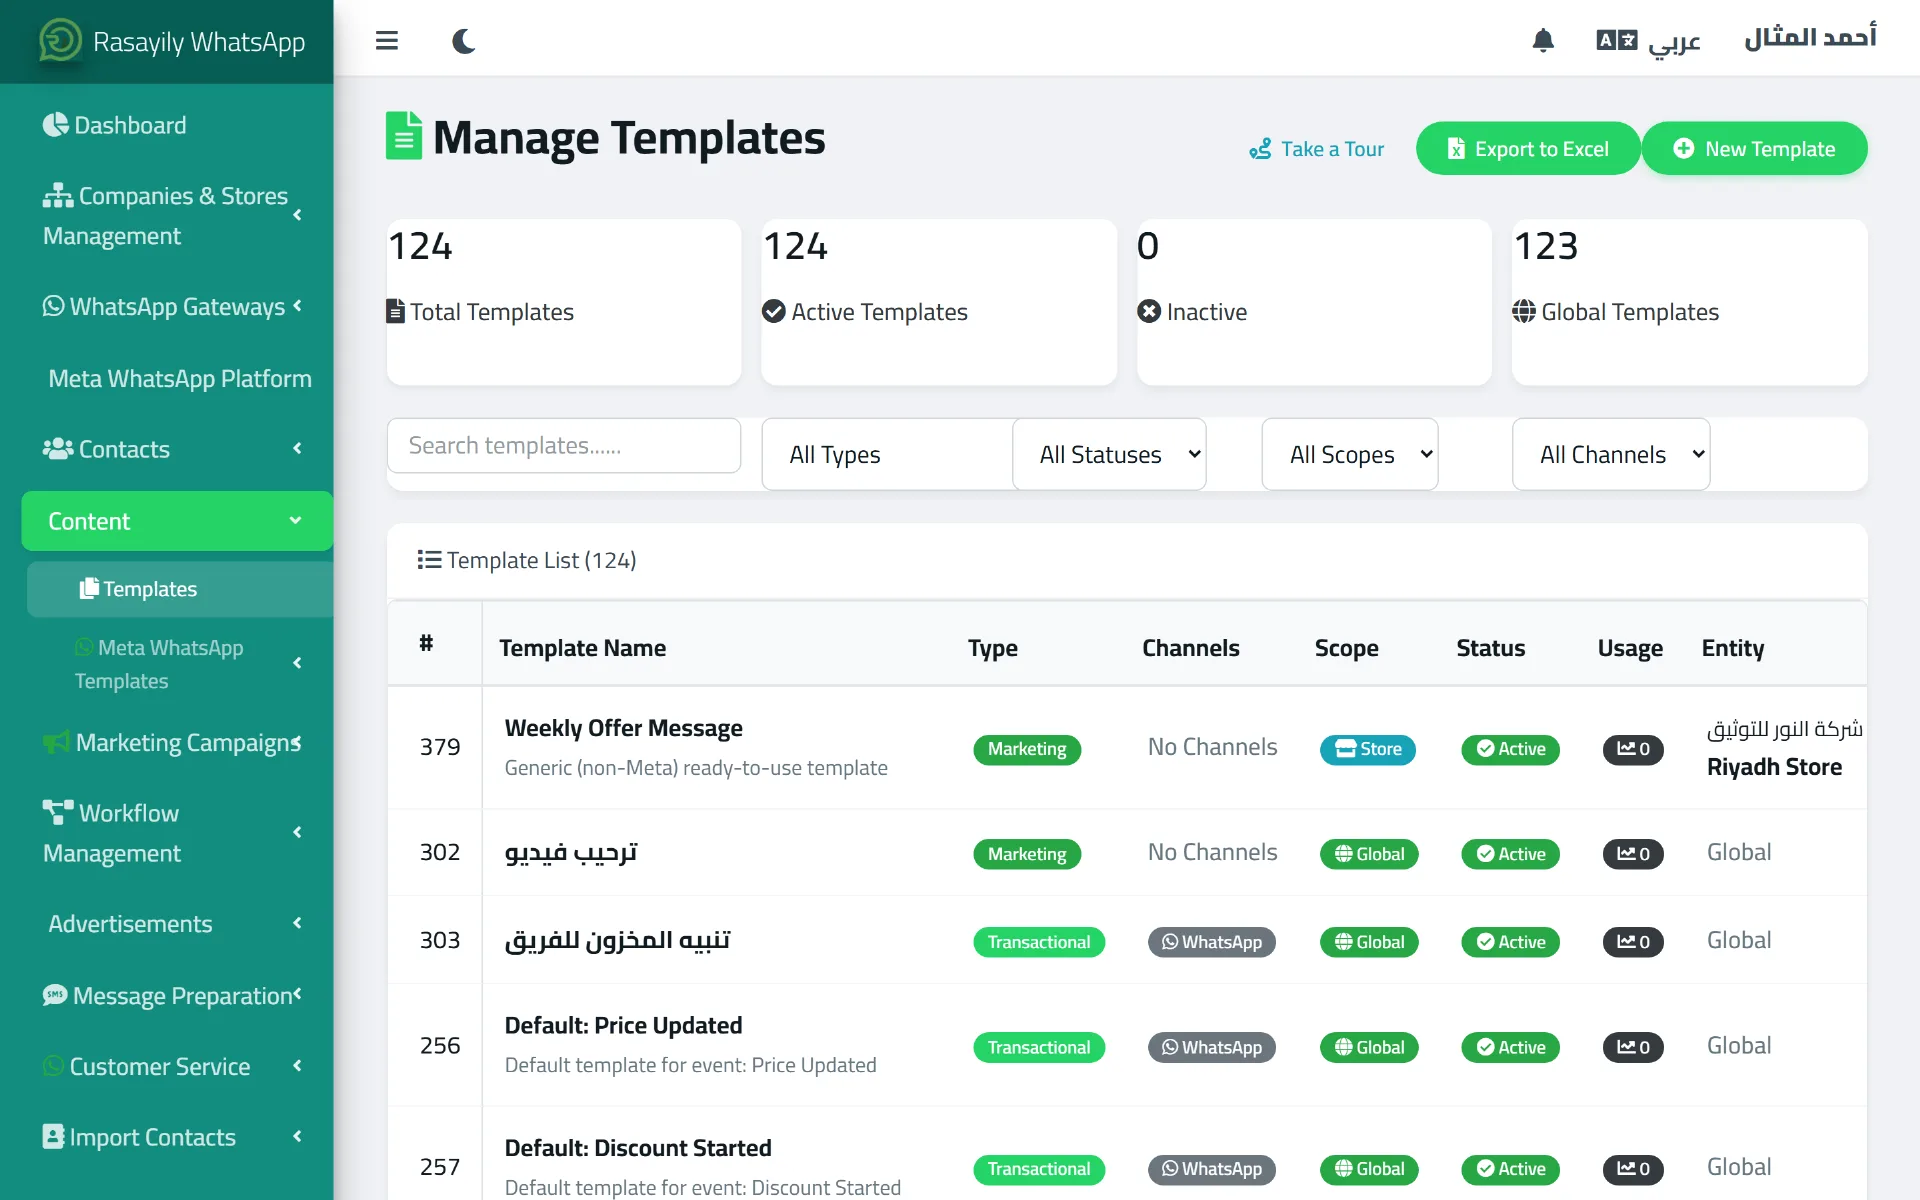1920x1200 pixels.
Task: Open user menu أحمد المثال
Action: pyautogui.click(x=1810, y=38)
